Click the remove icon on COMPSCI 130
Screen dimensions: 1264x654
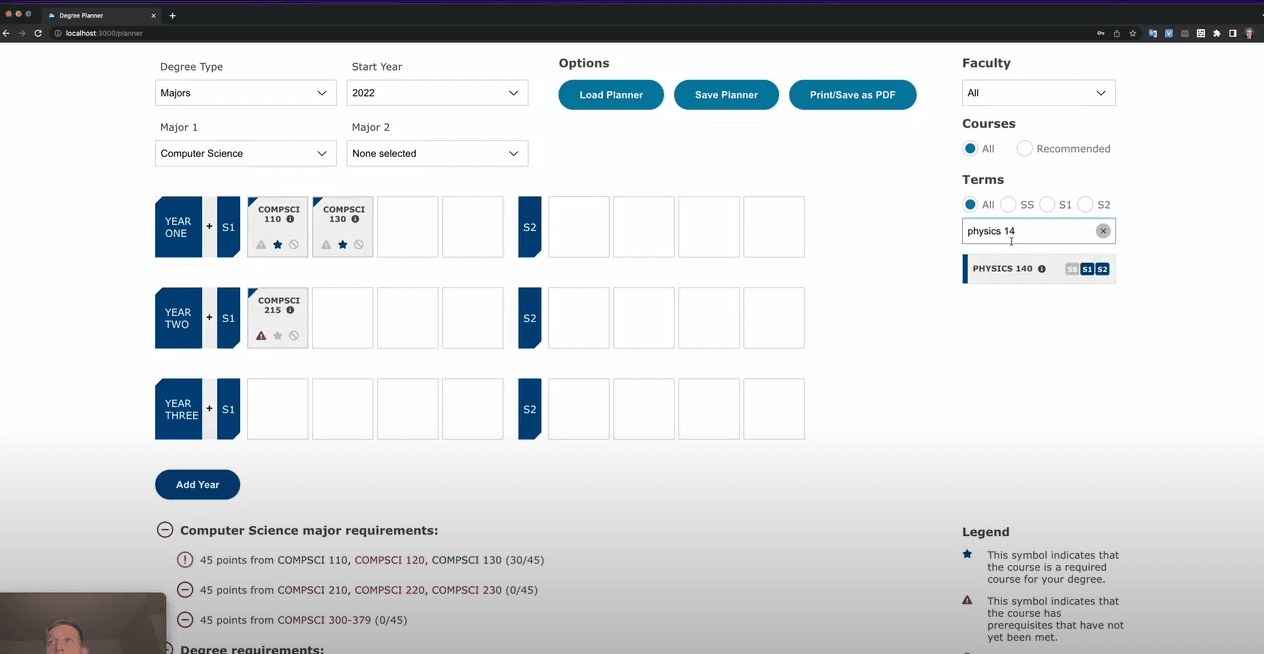359,244
